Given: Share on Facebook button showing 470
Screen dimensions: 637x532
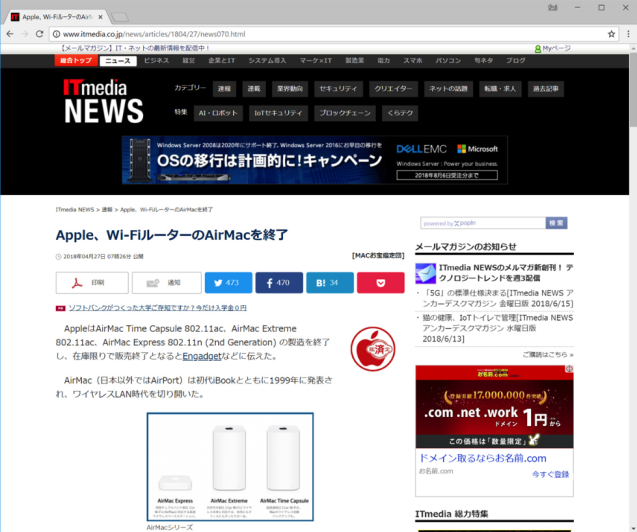Looking at the screenshot, I should (279, 283).
